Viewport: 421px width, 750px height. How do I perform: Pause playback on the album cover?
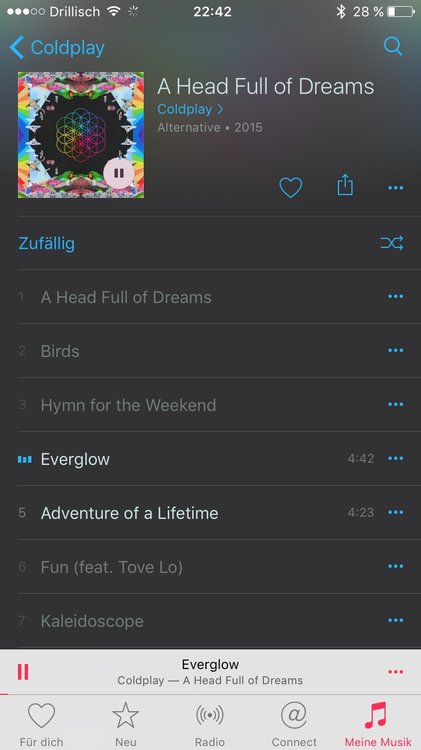119,173
